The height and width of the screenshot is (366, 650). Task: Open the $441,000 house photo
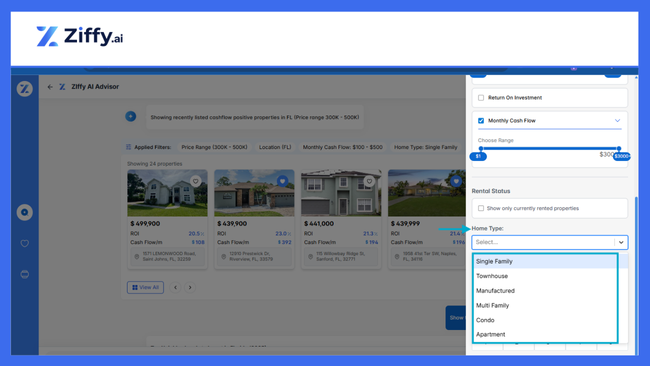pos(341,193)
